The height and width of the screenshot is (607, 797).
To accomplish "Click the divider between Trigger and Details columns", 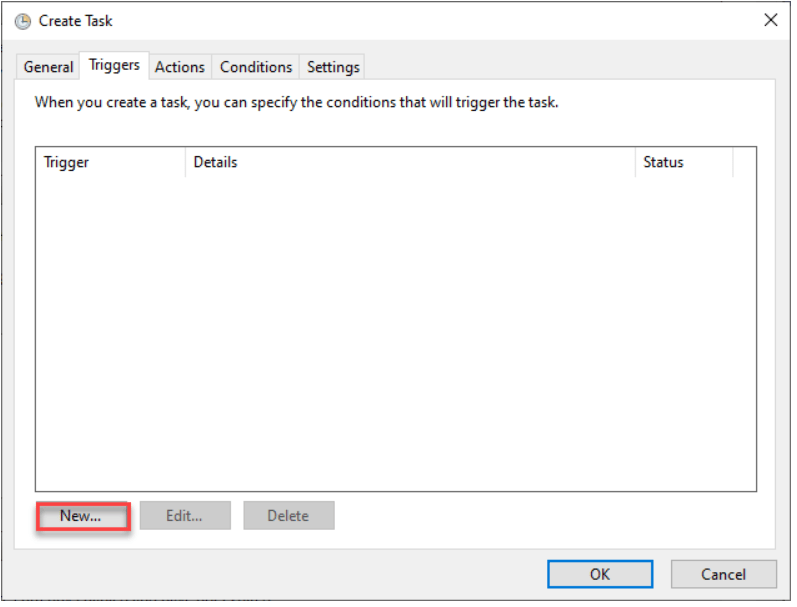I will tap(185, 162).
